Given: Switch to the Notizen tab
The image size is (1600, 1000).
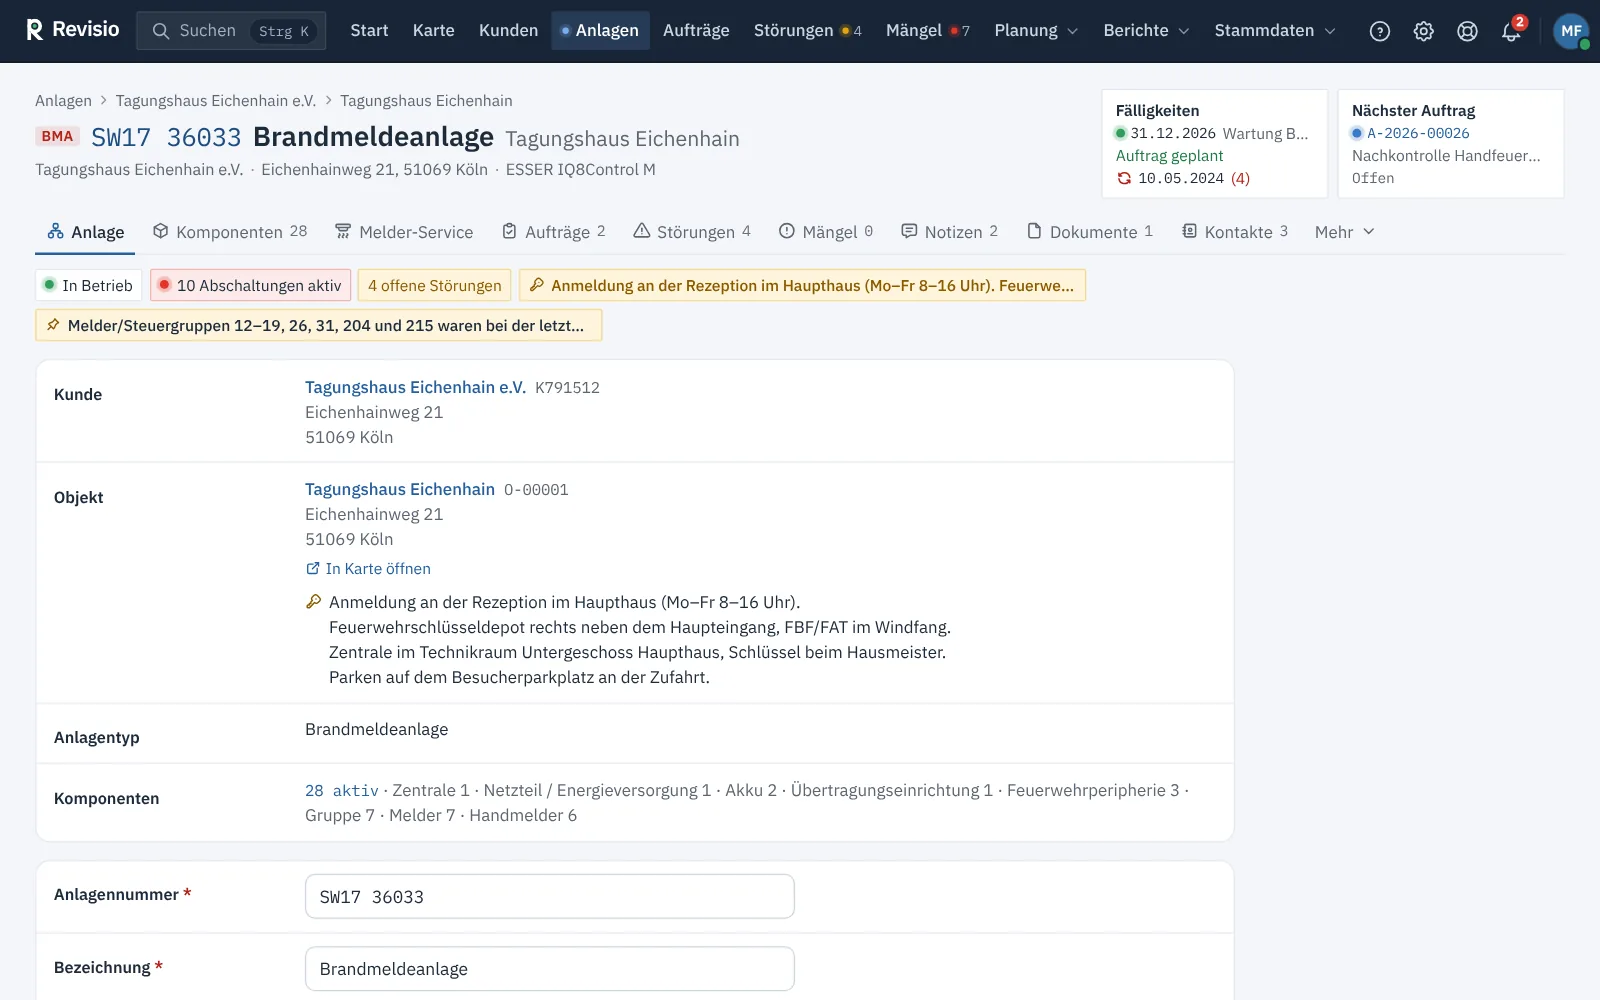Looking at the screenshot, I should [949, 232].
